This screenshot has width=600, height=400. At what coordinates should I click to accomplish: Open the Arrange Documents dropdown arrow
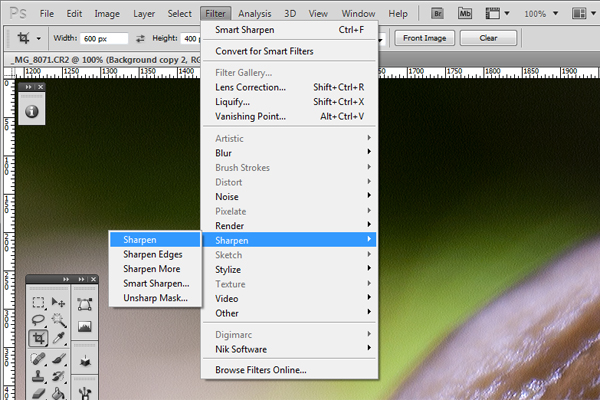(593, 13)
